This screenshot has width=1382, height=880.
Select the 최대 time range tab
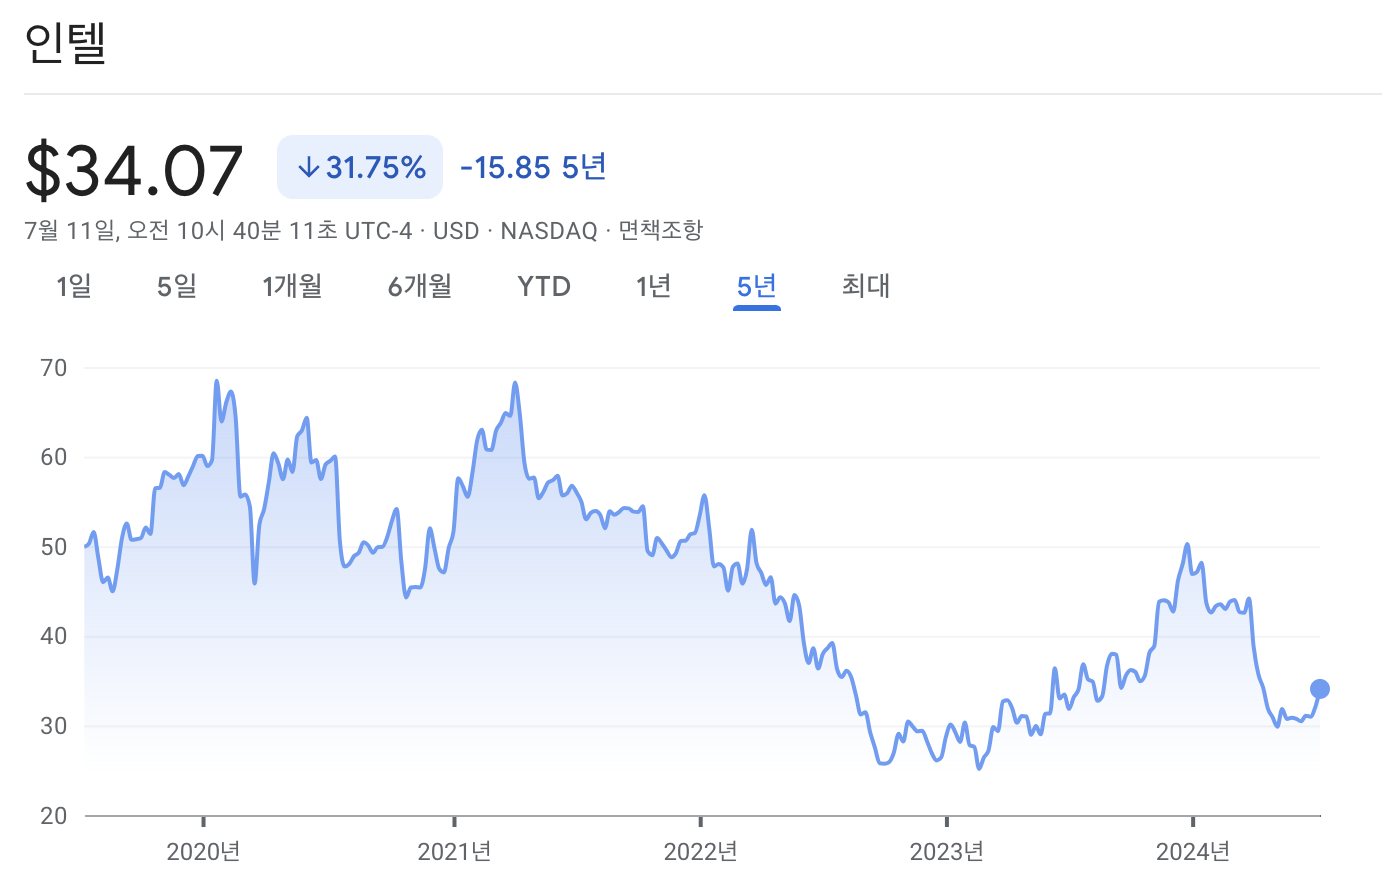865,286
